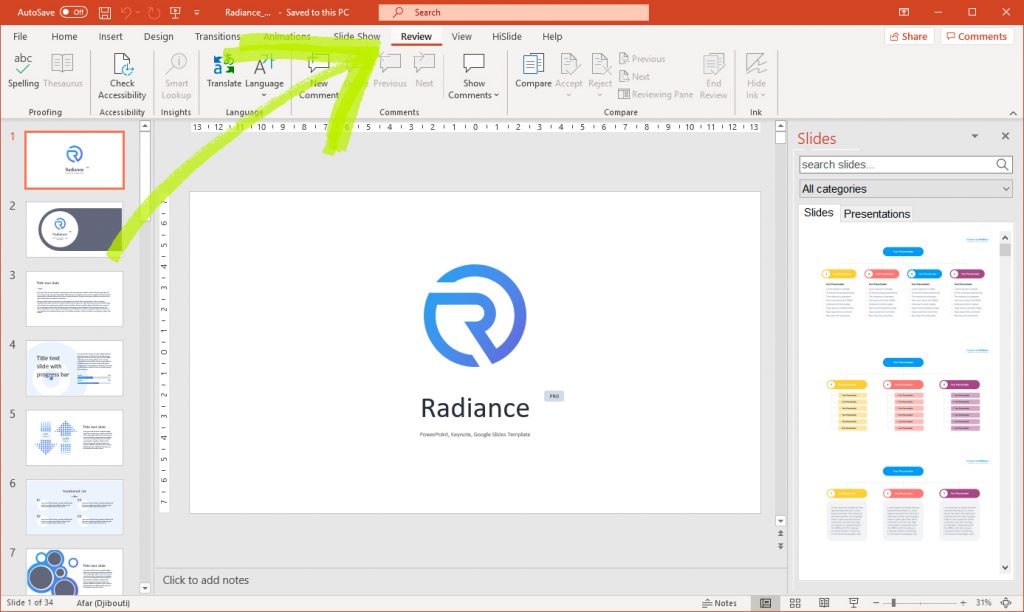Viewport: 1024px width, 612px height.
Task: Open Check Accessibility
Action: click(x=122, y=76)
